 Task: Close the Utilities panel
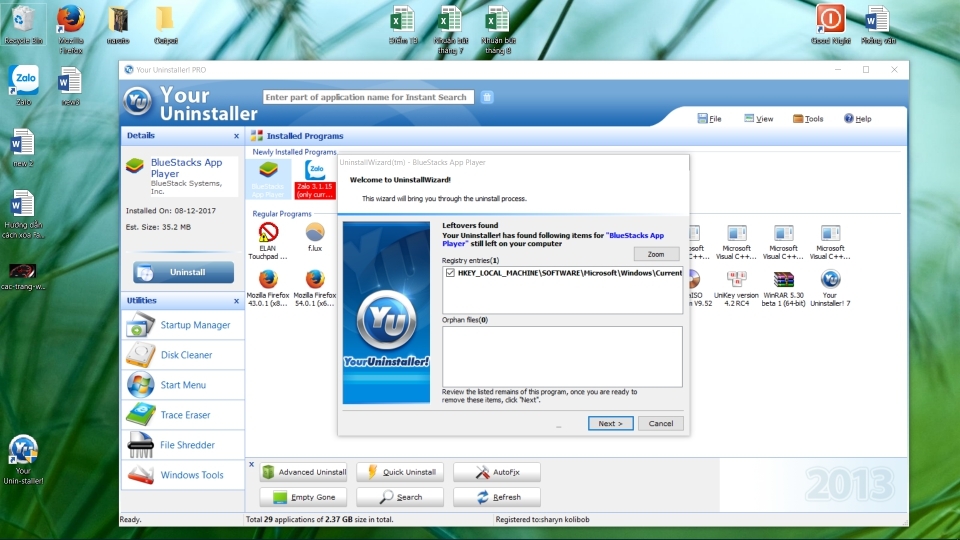coord(236,301)
